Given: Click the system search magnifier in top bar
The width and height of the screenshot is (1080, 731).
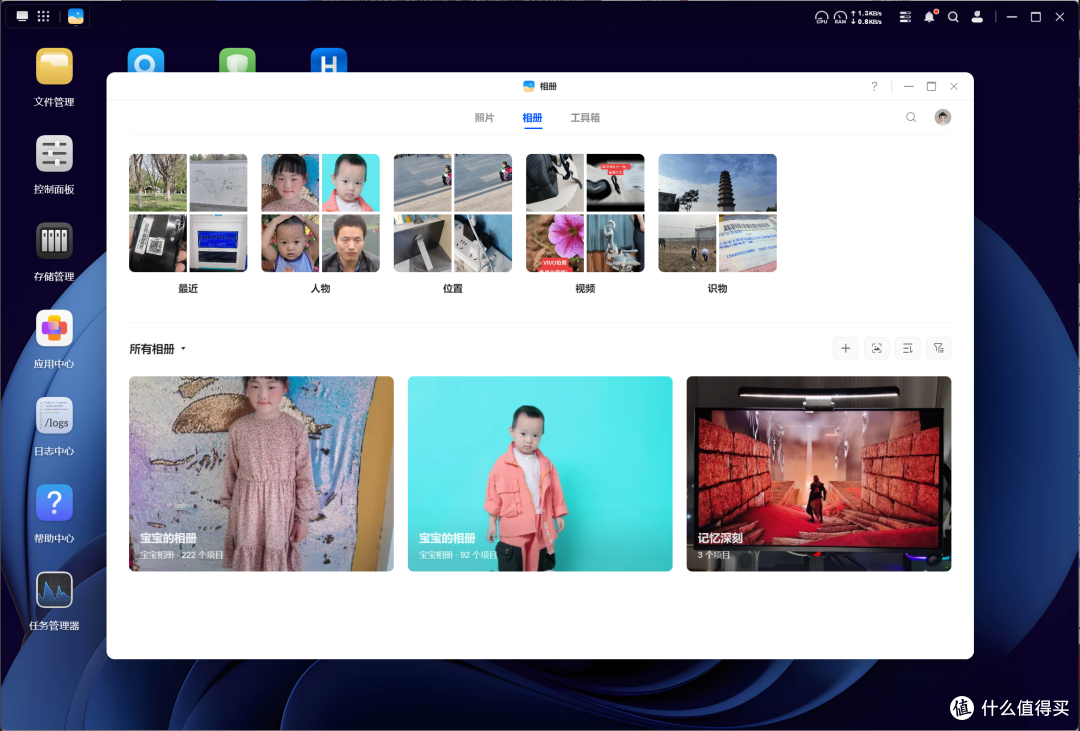Looking at the screenshot, I should tap(953, 17).
